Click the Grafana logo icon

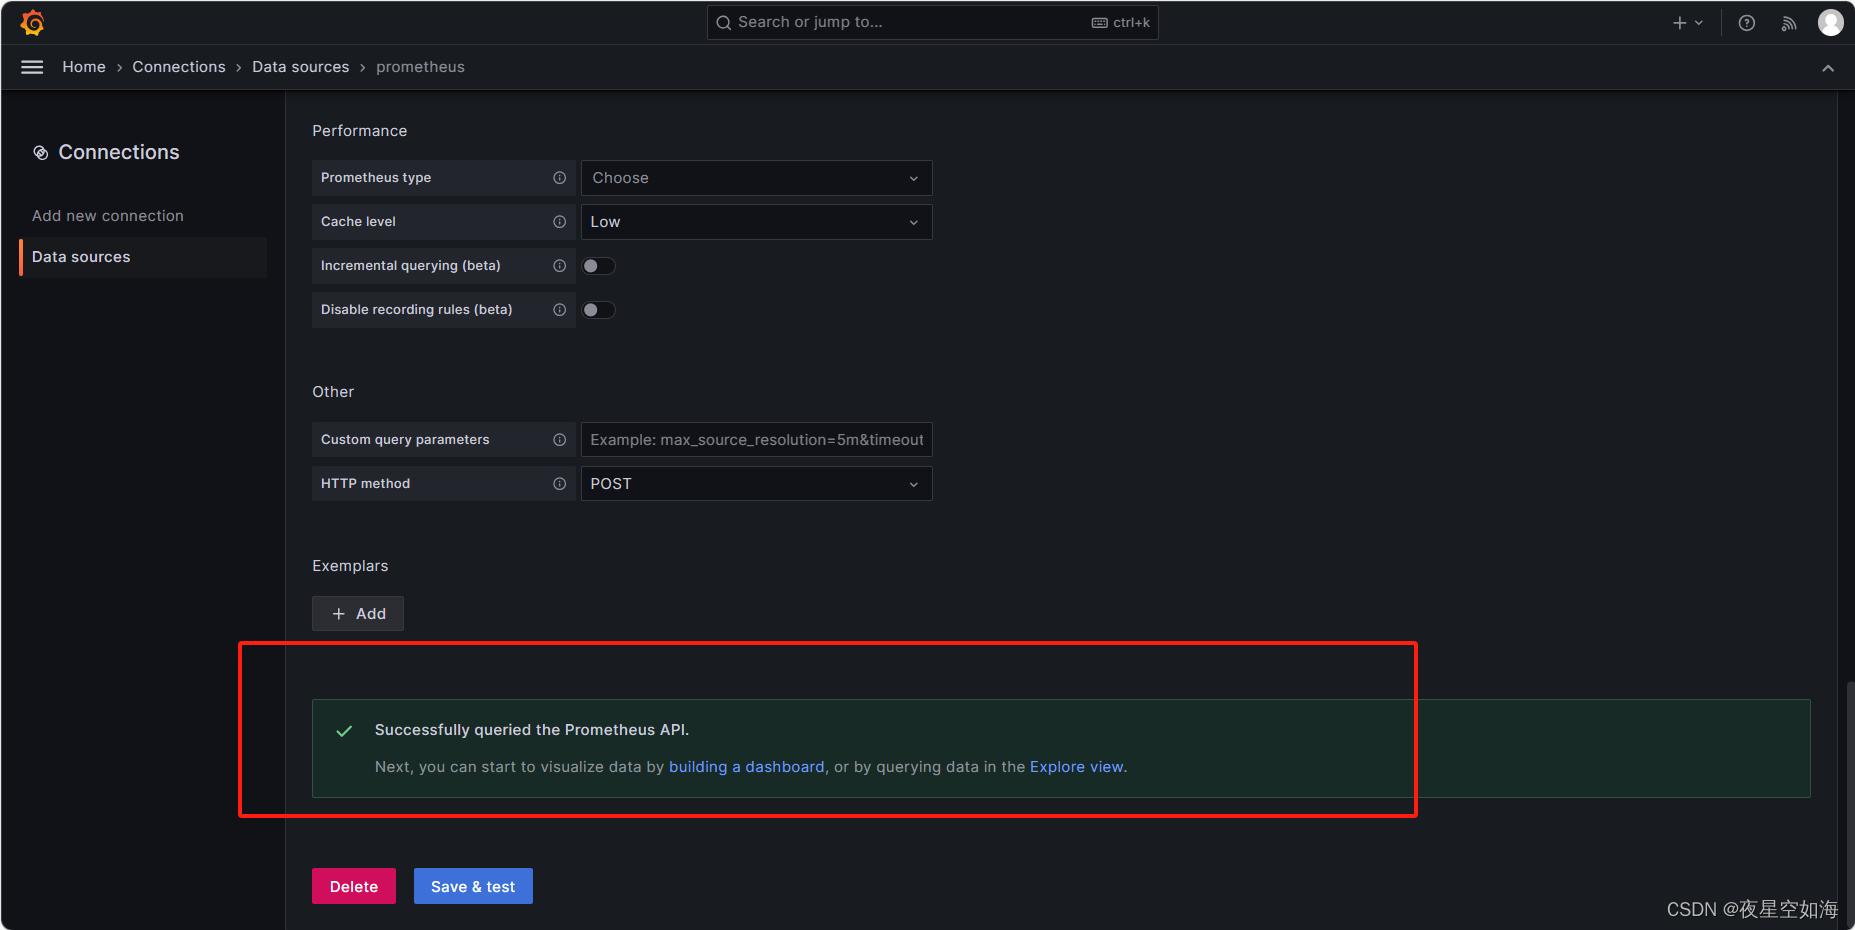tap(32, 22)
